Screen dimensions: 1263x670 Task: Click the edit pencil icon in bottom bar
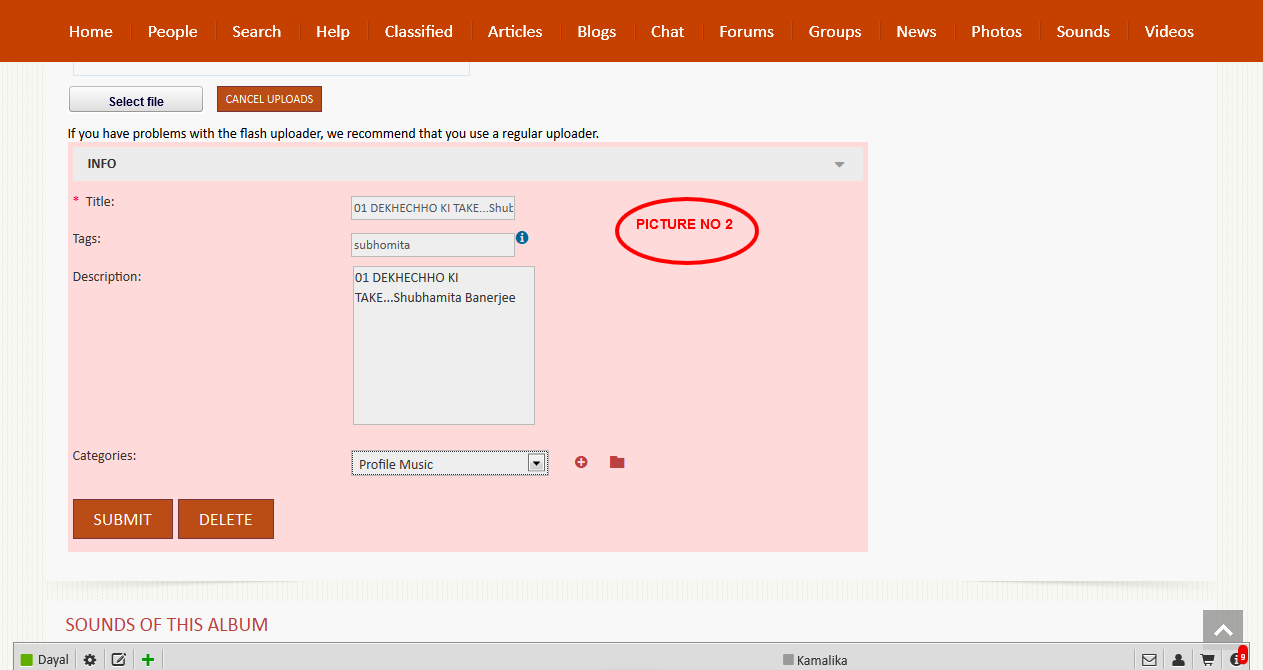118,660
